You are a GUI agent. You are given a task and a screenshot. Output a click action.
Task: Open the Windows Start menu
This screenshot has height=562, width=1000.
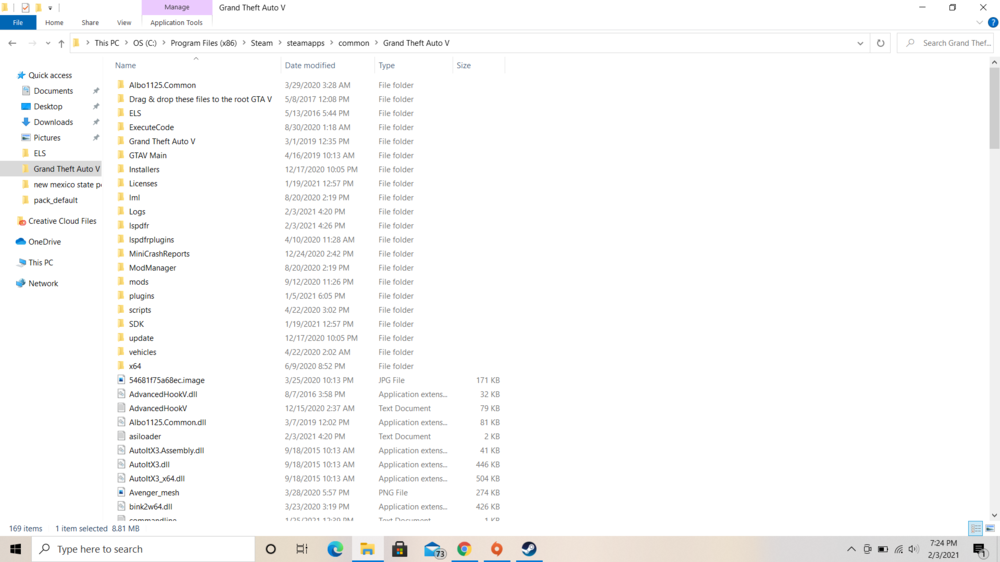15,549
